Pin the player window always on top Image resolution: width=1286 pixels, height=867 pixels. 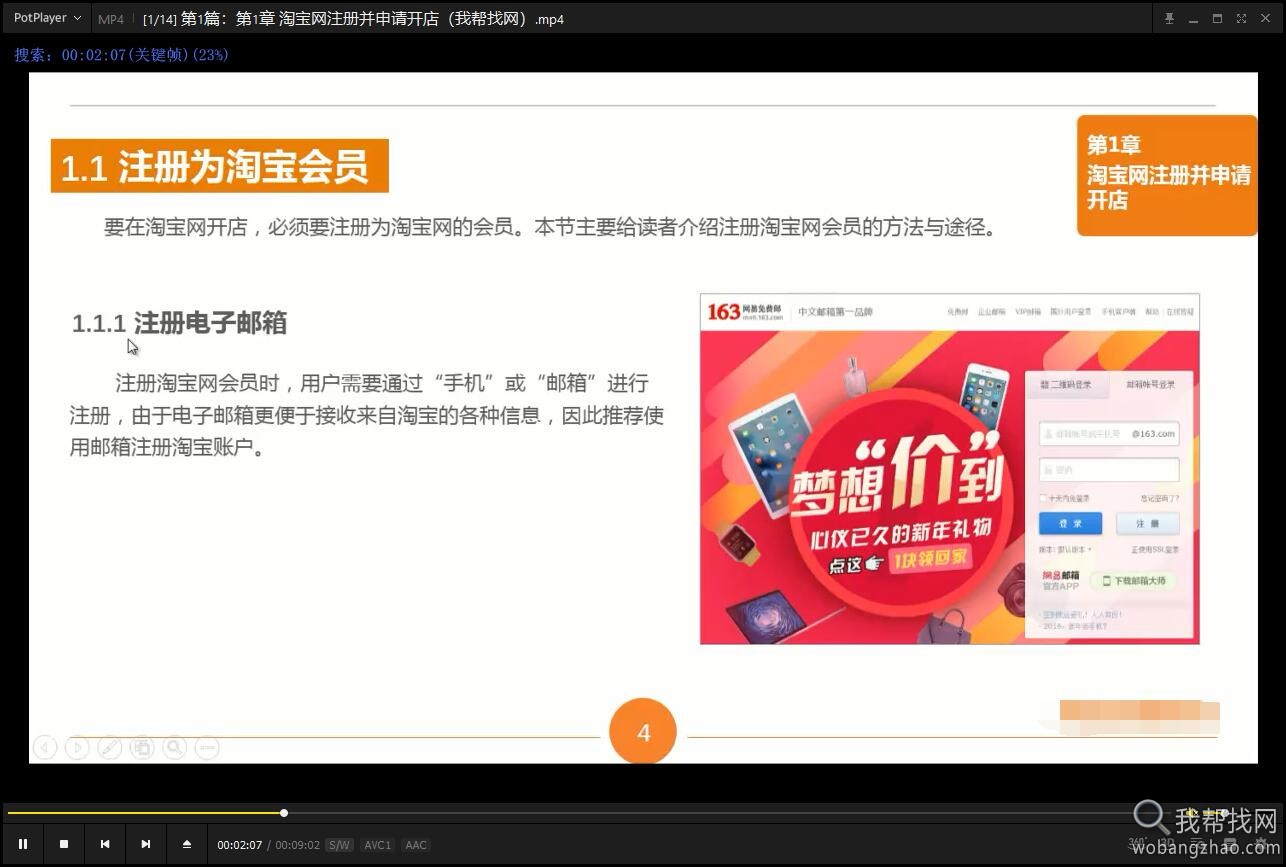pos(1169,18)
